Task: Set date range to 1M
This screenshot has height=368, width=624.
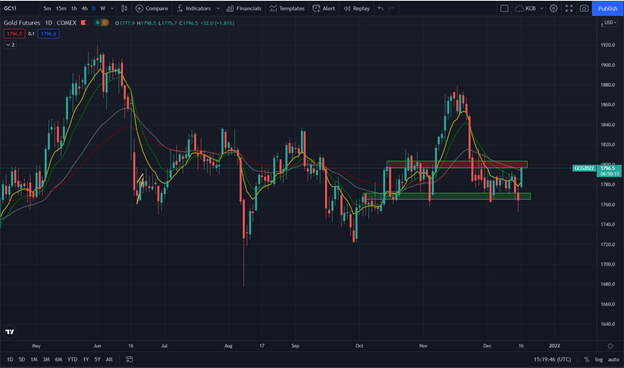Action: coord(34,359)
